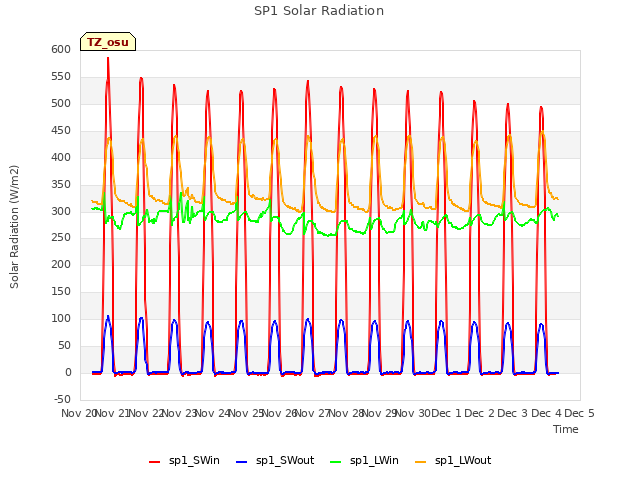Click the Dec 5 x-axis label
This screenshot has width=640, height=480.
(x=579, y=413)
